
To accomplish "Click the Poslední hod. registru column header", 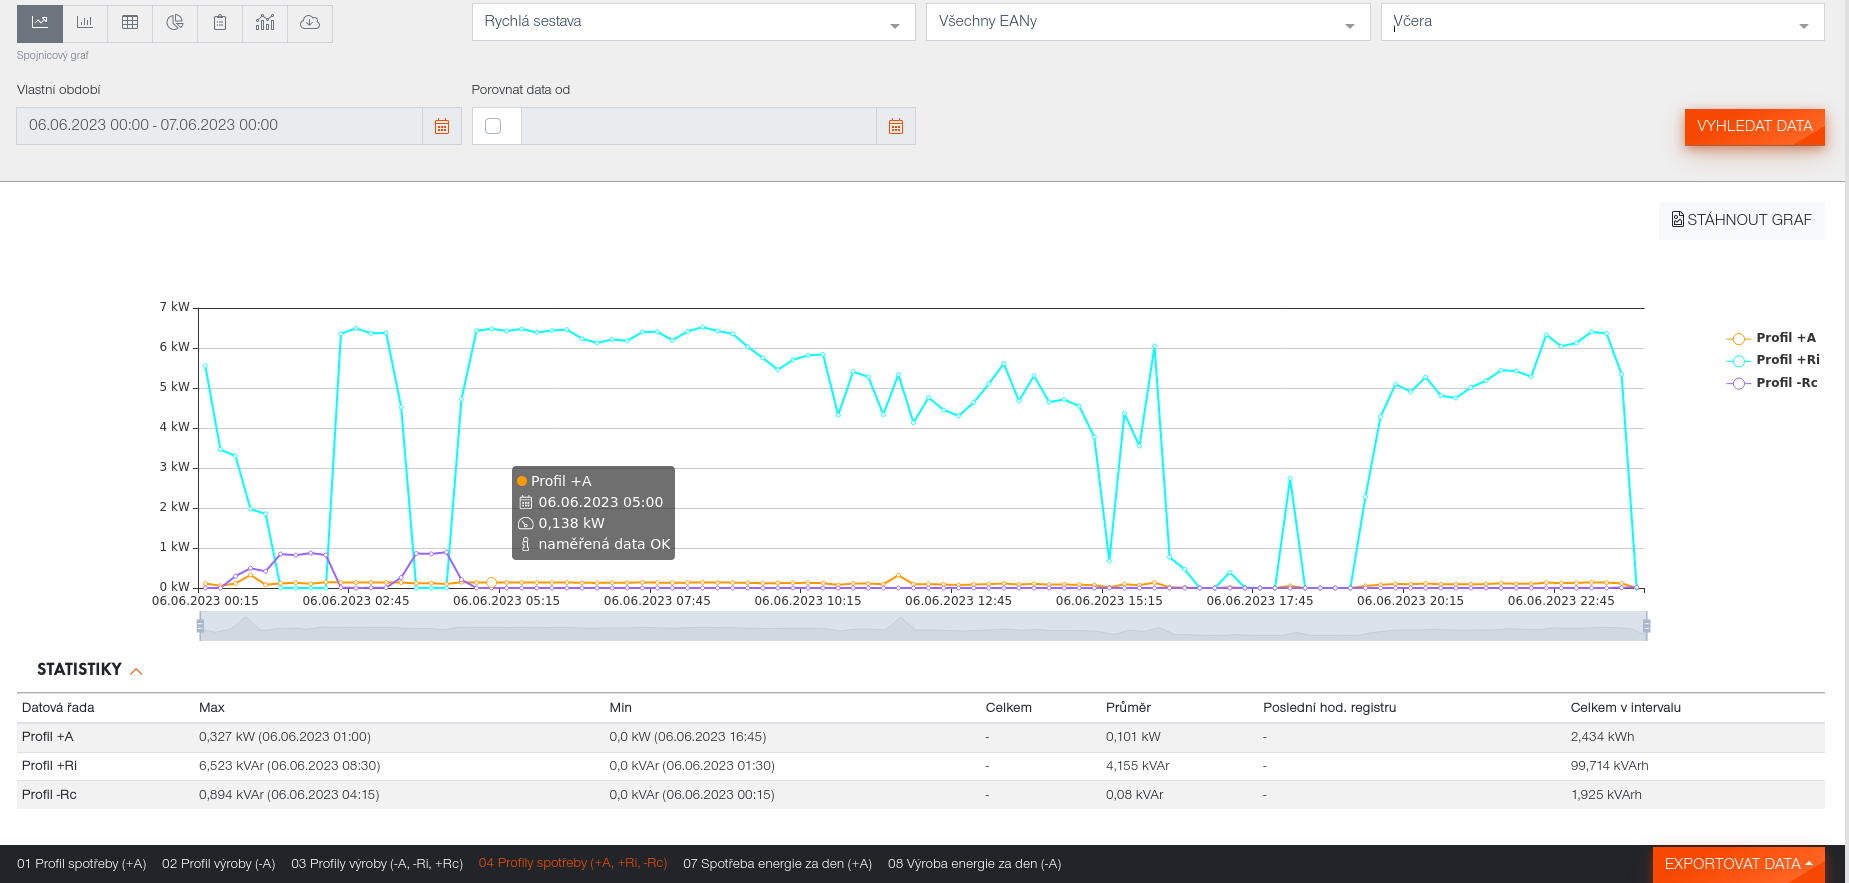I will 1329,708.
